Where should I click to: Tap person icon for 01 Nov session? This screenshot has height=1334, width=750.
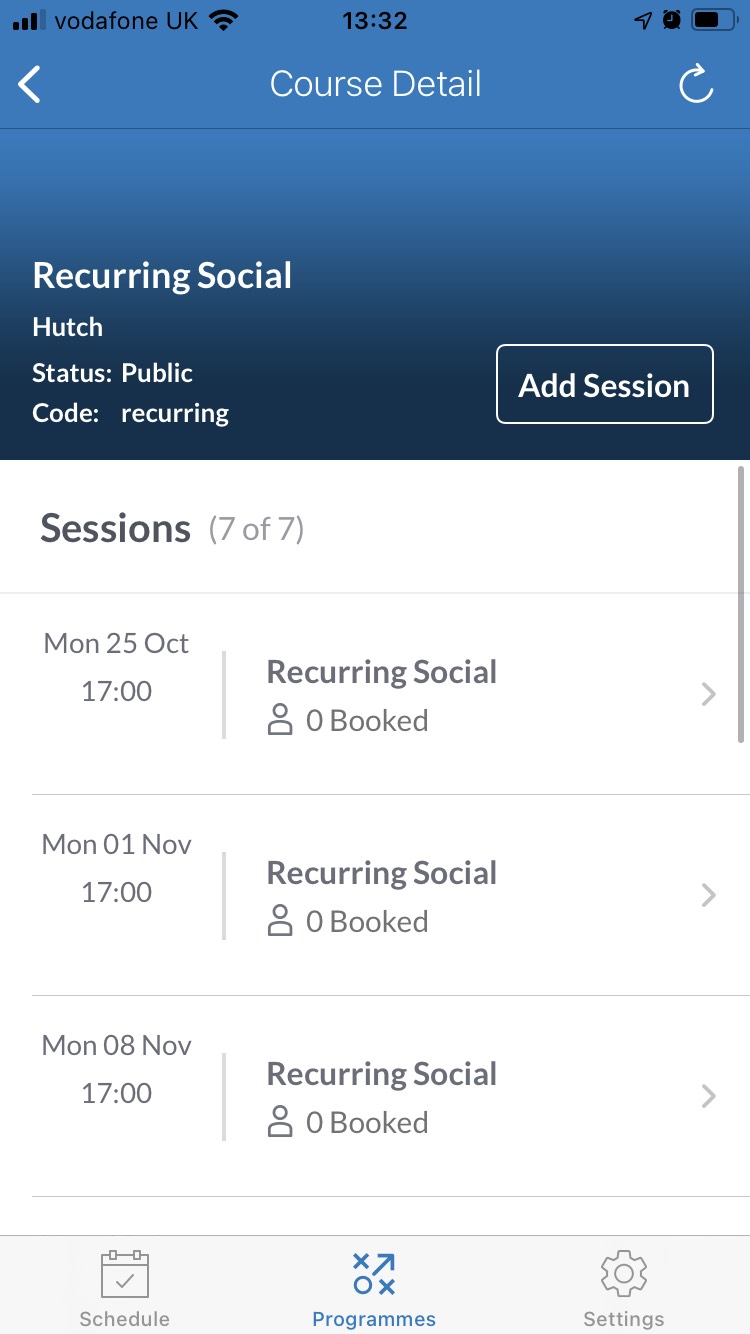point(280,922)
